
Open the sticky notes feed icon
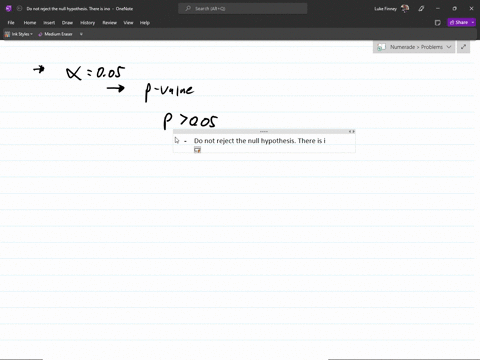pos(438,23)
